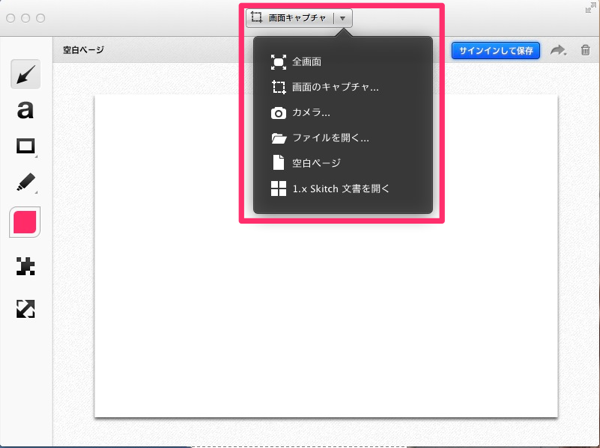Select the Rectangle shape tool
The image size is (600, 448).
tap(26, 147)
